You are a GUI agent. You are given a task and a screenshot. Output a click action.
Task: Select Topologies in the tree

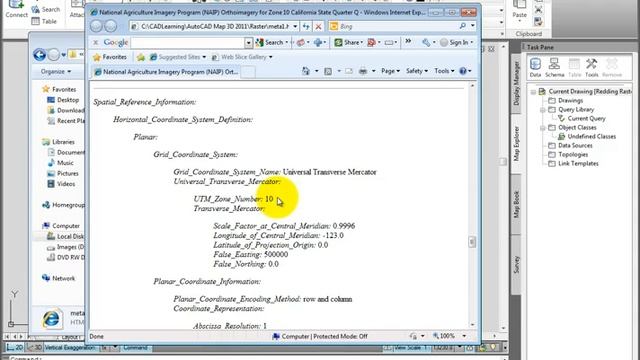(x=573, y=154)
